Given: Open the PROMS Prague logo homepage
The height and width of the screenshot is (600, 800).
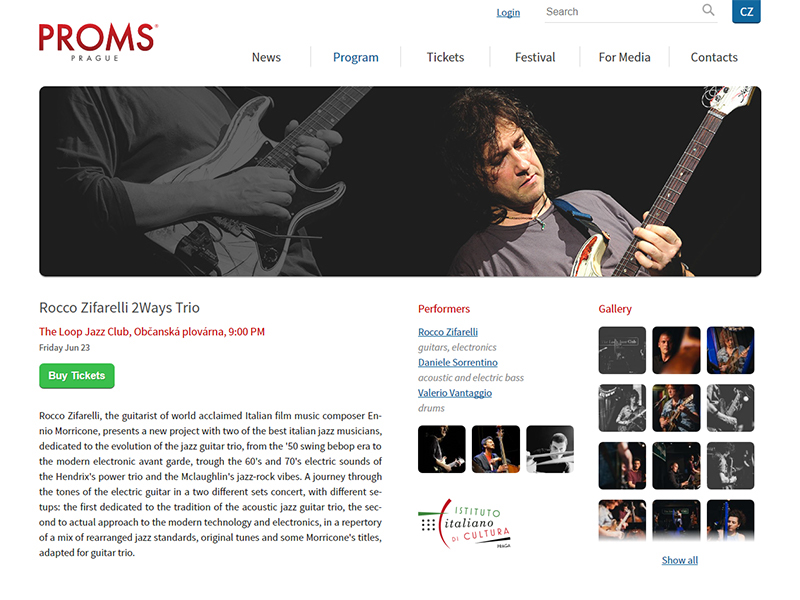Looking at the screenshot, I should click(x=98, y=42).
